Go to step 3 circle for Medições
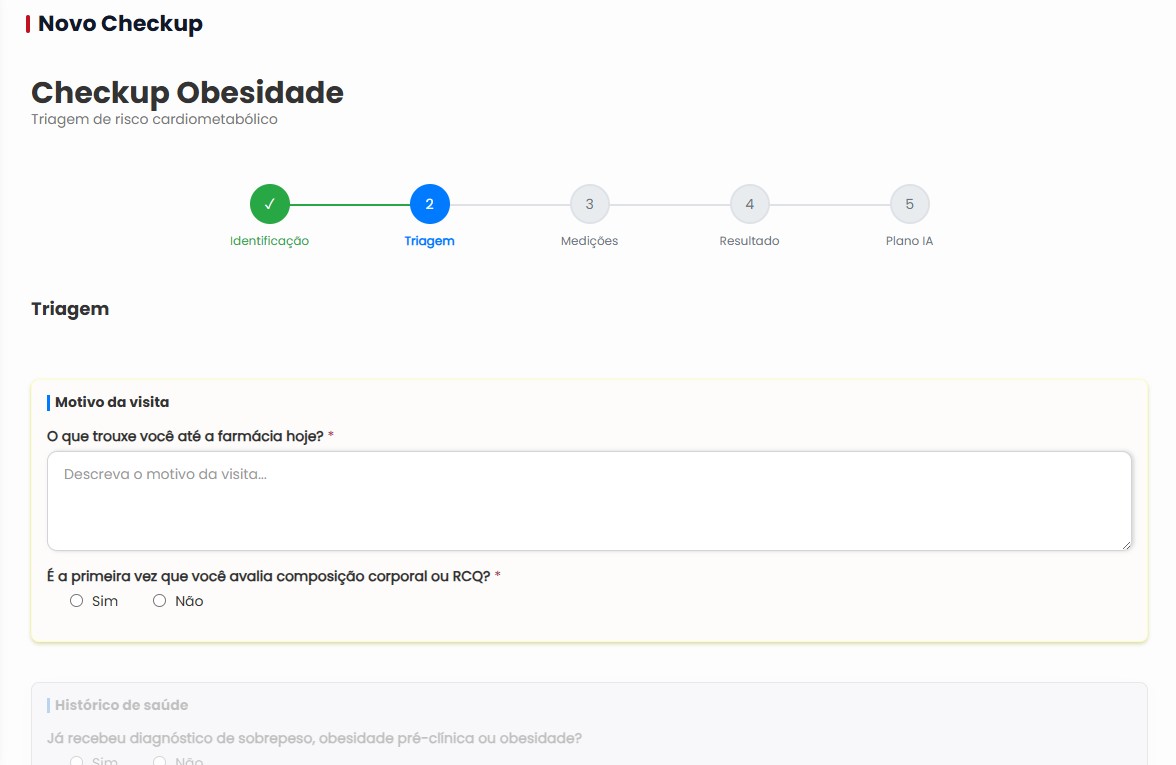 (590, 204)
